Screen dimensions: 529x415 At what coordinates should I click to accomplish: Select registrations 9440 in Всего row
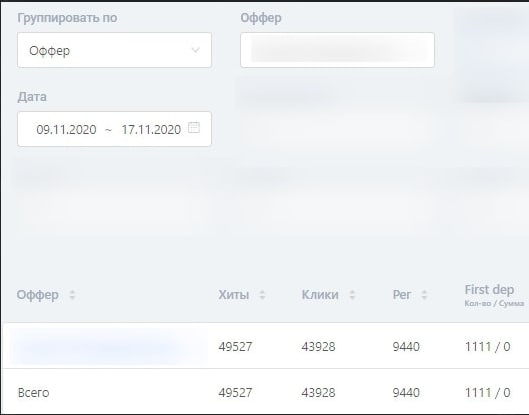click(x=406, y=393)
